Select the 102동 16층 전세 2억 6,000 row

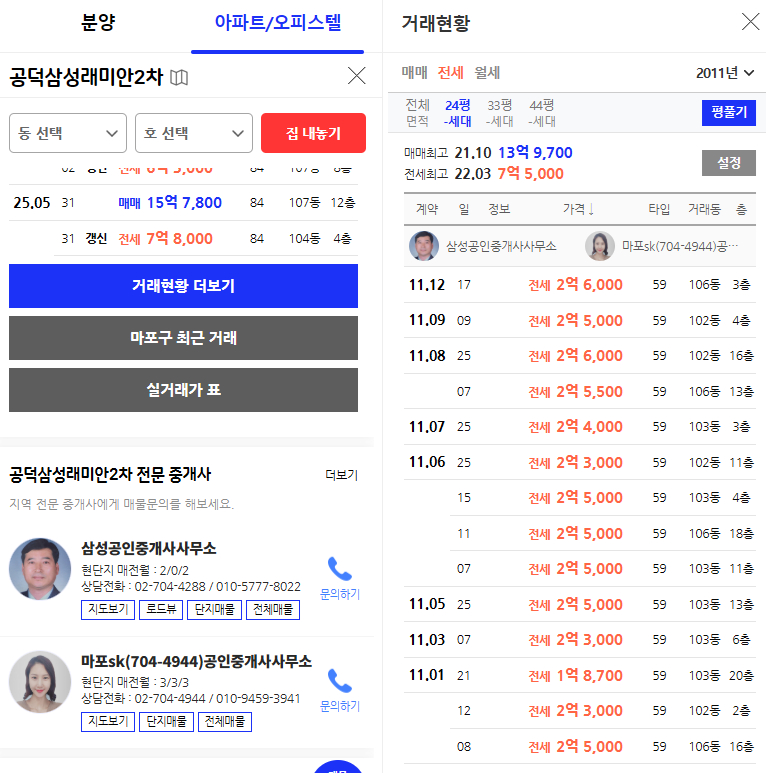(580, 356)
